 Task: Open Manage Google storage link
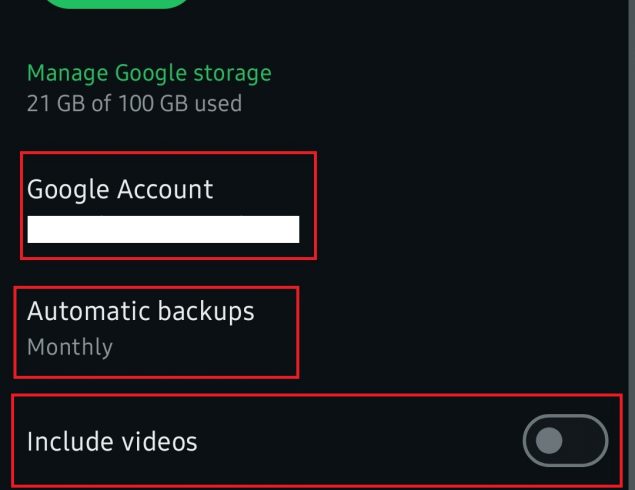click(x=149, y=73)
